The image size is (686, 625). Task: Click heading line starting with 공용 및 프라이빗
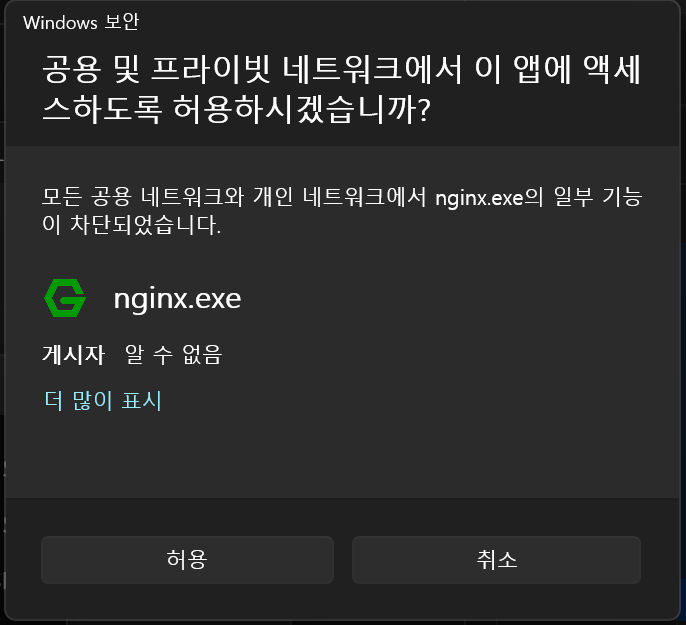pos(342,69)
